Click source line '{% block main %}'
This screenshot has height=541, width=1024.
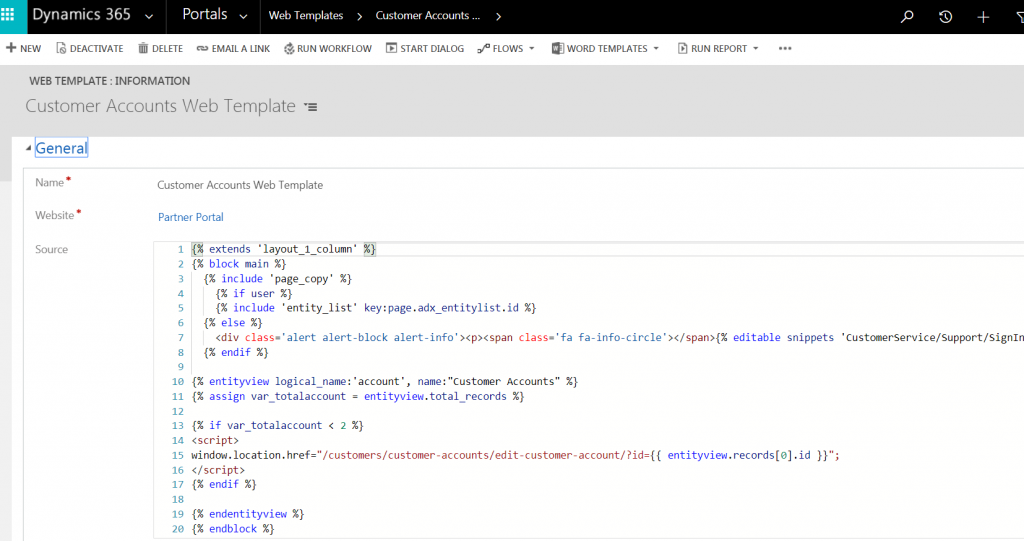click(x=239, y=264)
